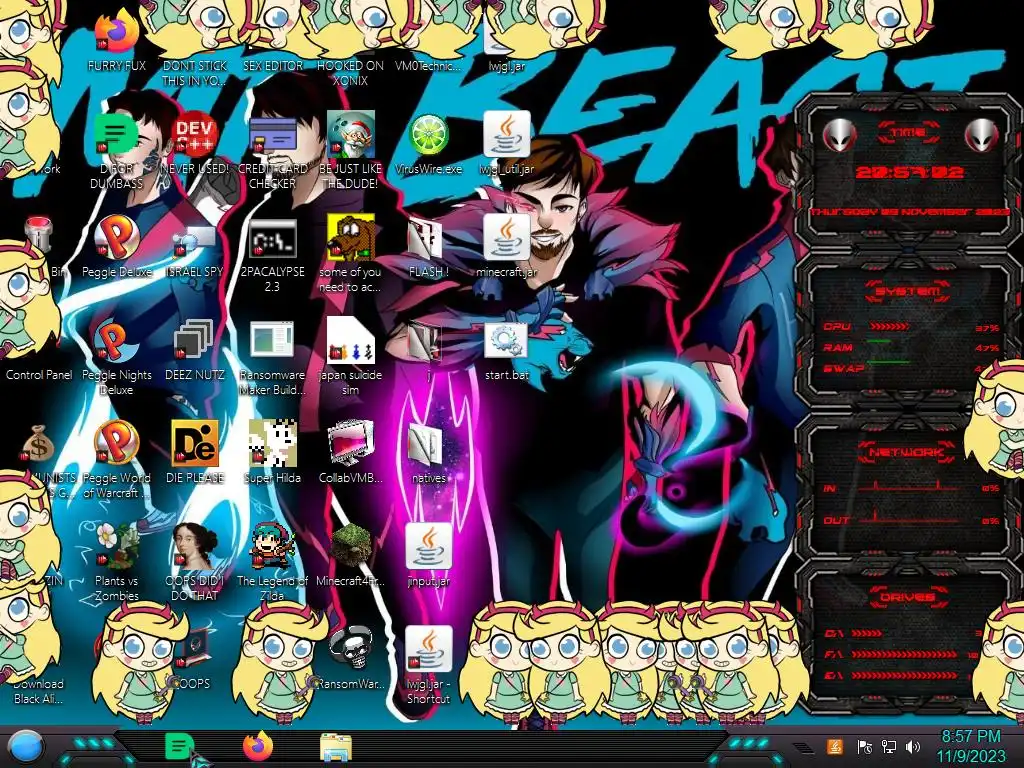Launch Plants vs Zombies shortcut
1024x768 pixels.
[116, 547]
